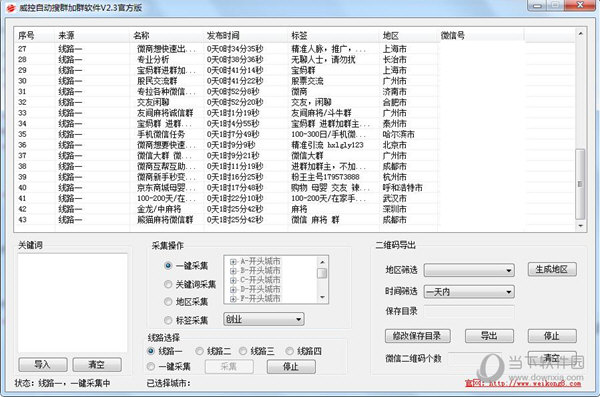Click the 无聊人士，请勿扰 tag cell
This screenshot has height=397, width=600.
[x=323, y=60]
